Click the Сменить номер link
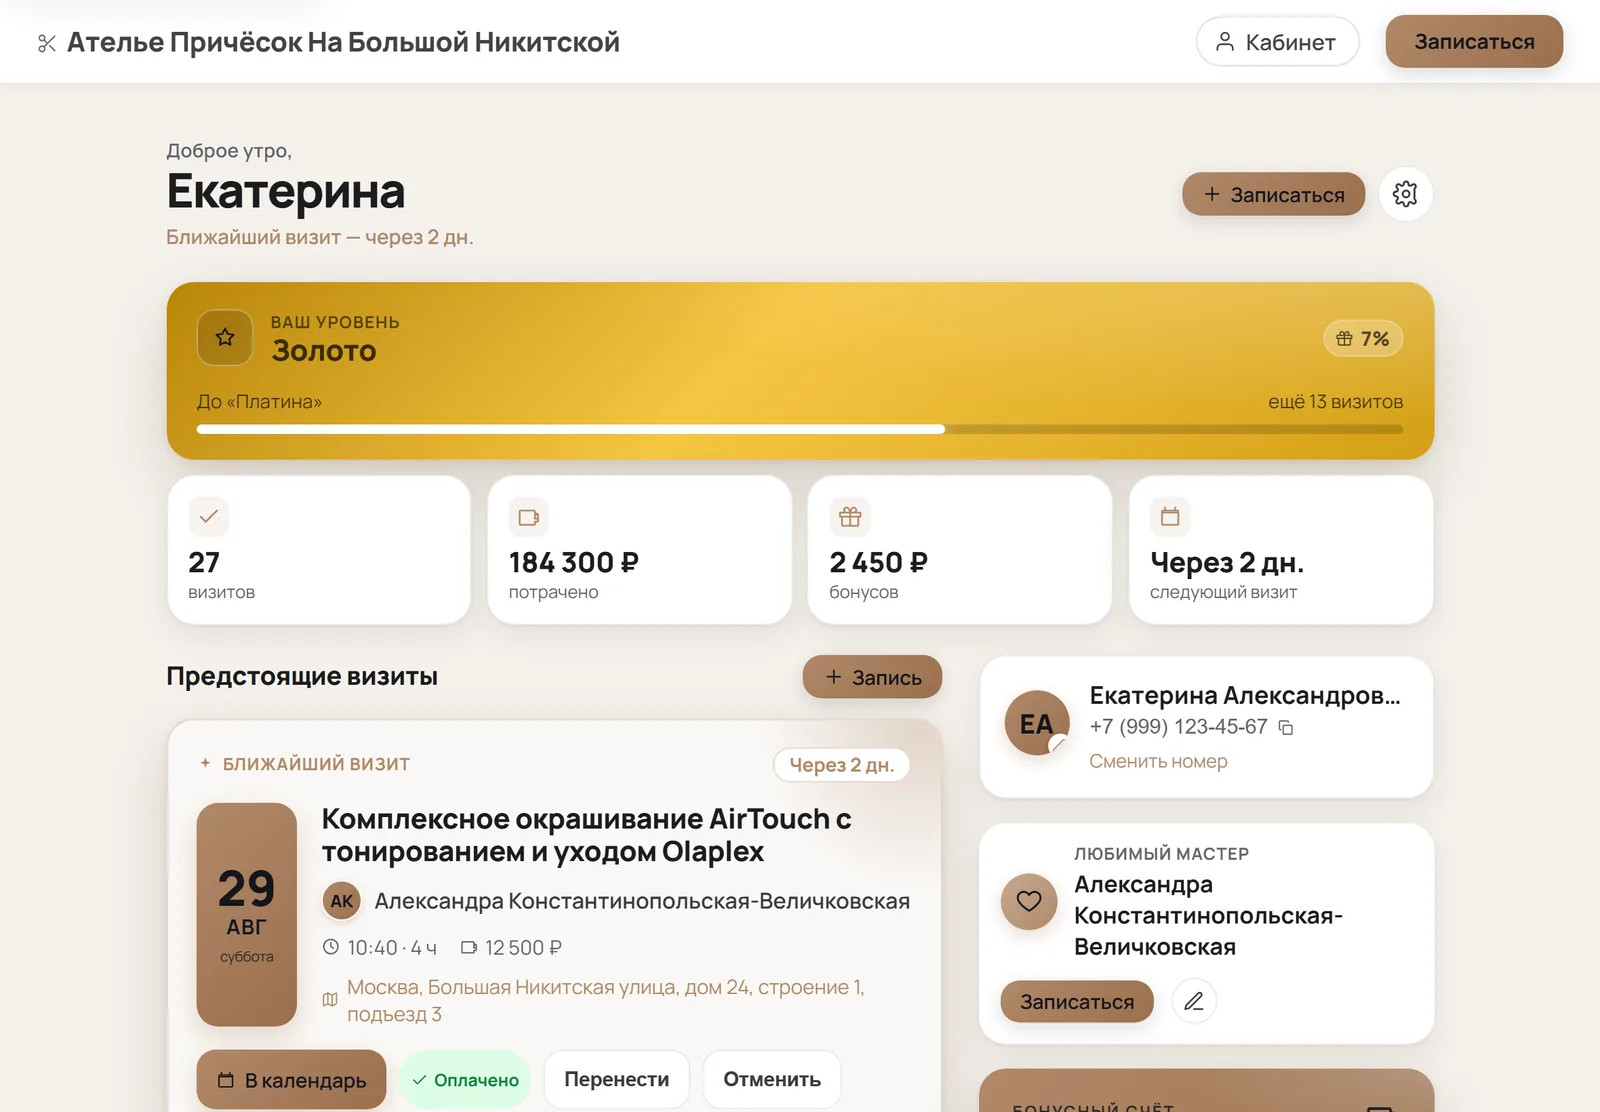Image resolution: width=1600 pixels, height=1112 pixels. point(1158,761)
